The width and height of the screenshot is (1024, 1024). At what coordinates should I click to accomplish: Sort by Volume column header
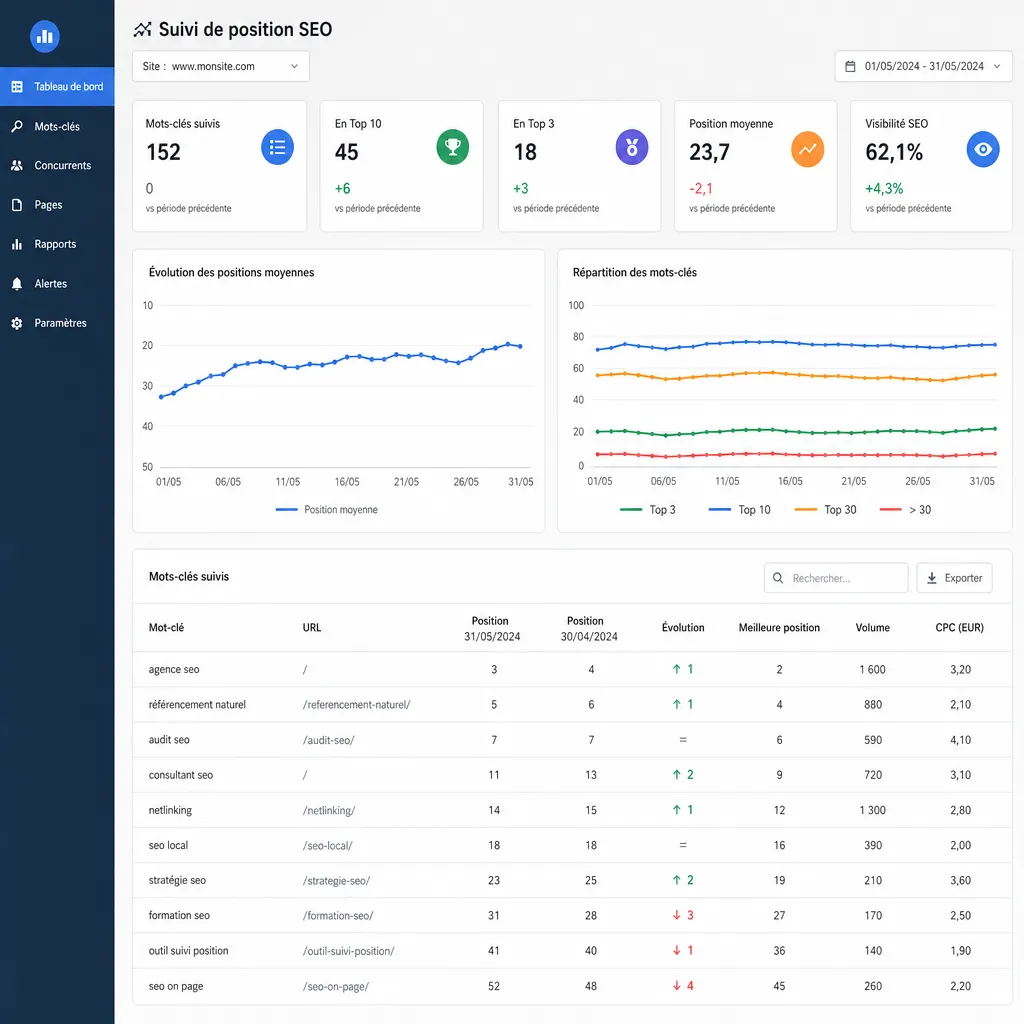point(872,628)
